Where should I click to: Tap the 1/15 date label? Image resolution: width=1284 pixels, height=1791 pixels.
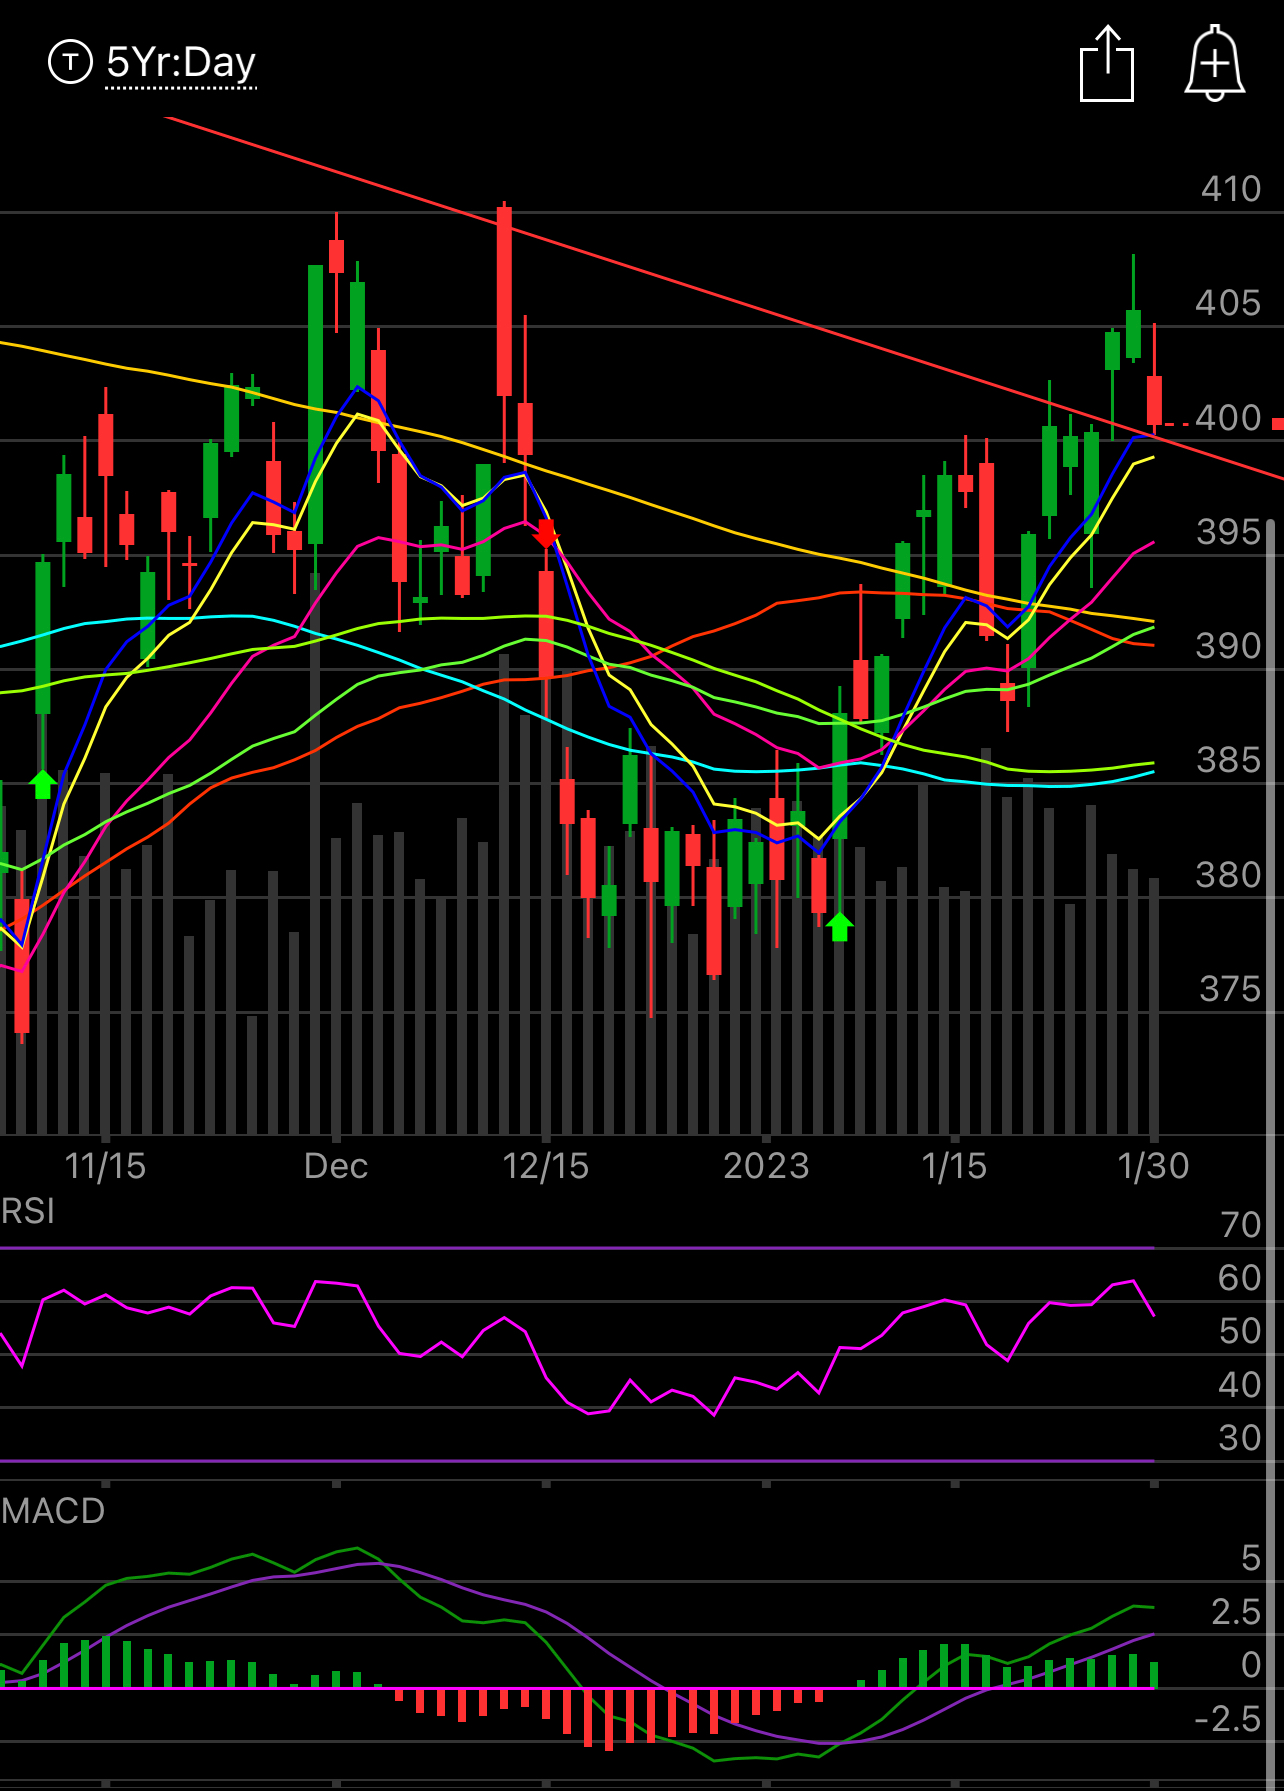[954, 1165]
